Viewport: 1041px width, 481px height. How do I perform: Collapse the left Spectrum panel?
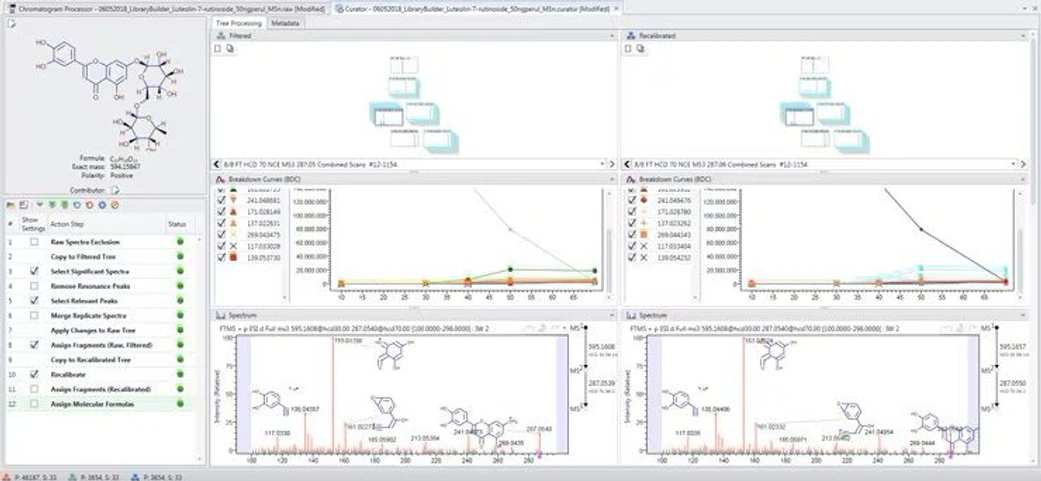(x=611, y=315)
